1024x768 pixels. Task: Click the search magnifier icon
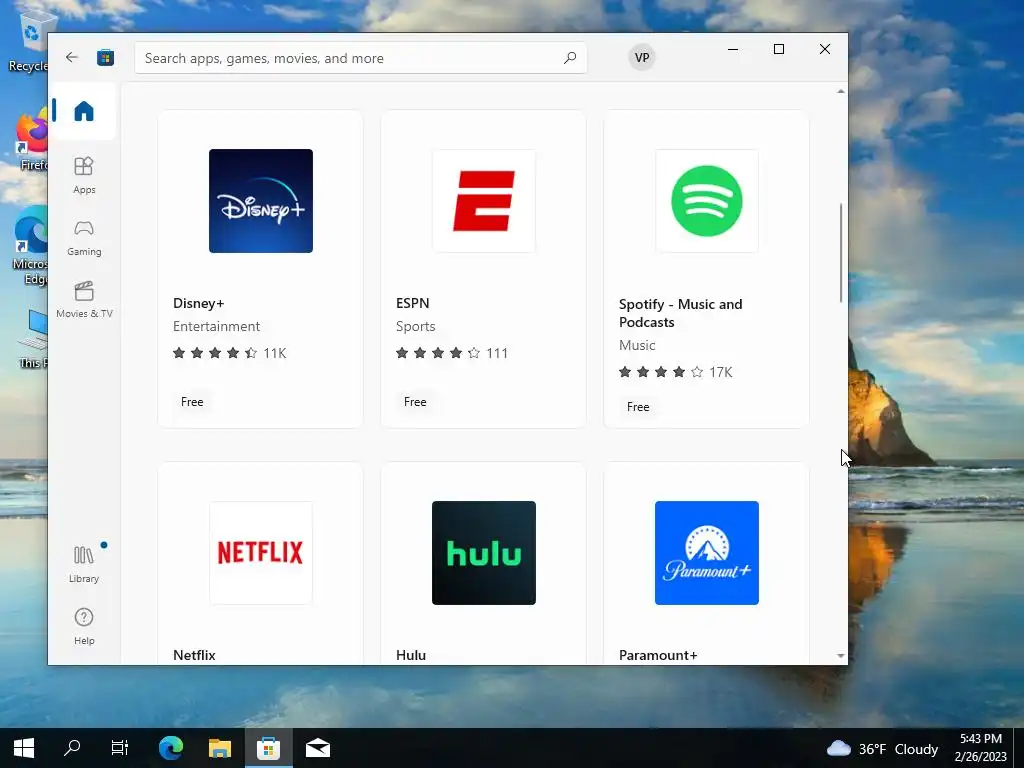[569, 58]
